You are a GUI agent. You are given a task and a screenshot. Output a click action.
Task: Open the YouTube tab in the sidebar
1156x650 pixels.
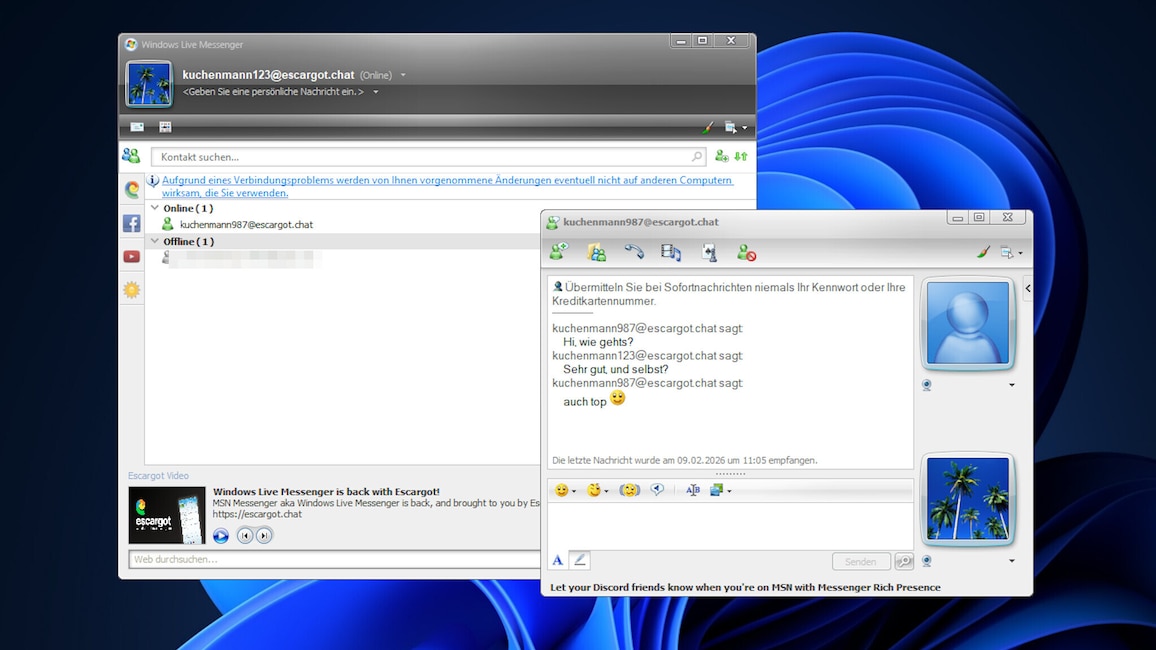pyautogui.click(x=132, y=256)
